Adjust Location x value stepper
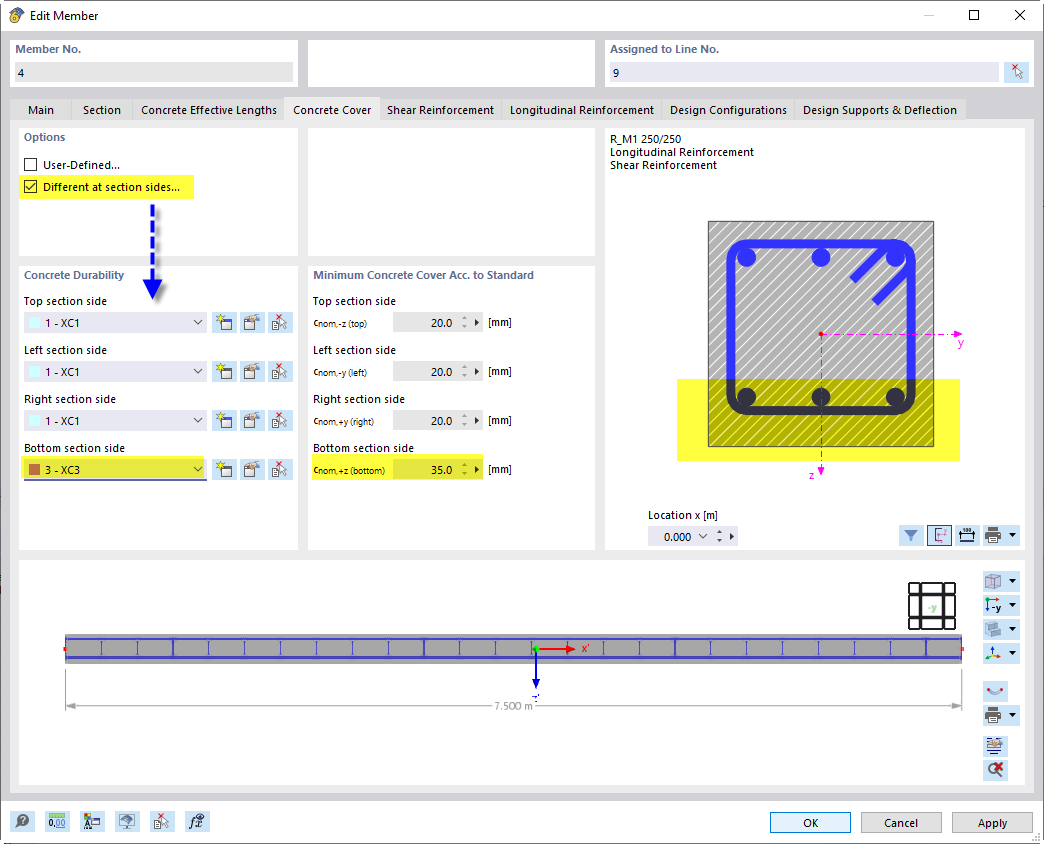1044x844 pixels. click(x=719, y=536)
